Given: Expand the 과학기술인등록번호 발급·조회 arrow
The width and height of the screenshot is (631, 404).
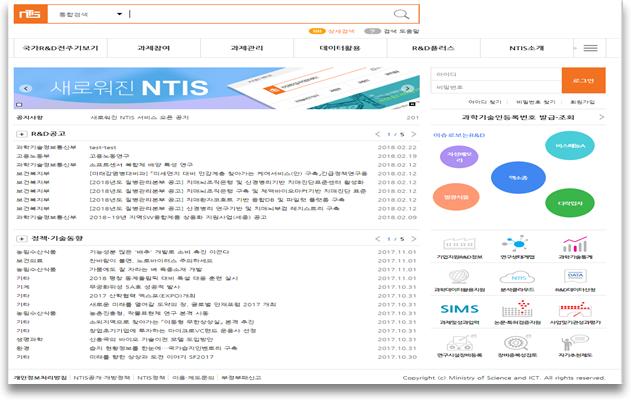Looking at the screenshot, I should coord(601,117).
